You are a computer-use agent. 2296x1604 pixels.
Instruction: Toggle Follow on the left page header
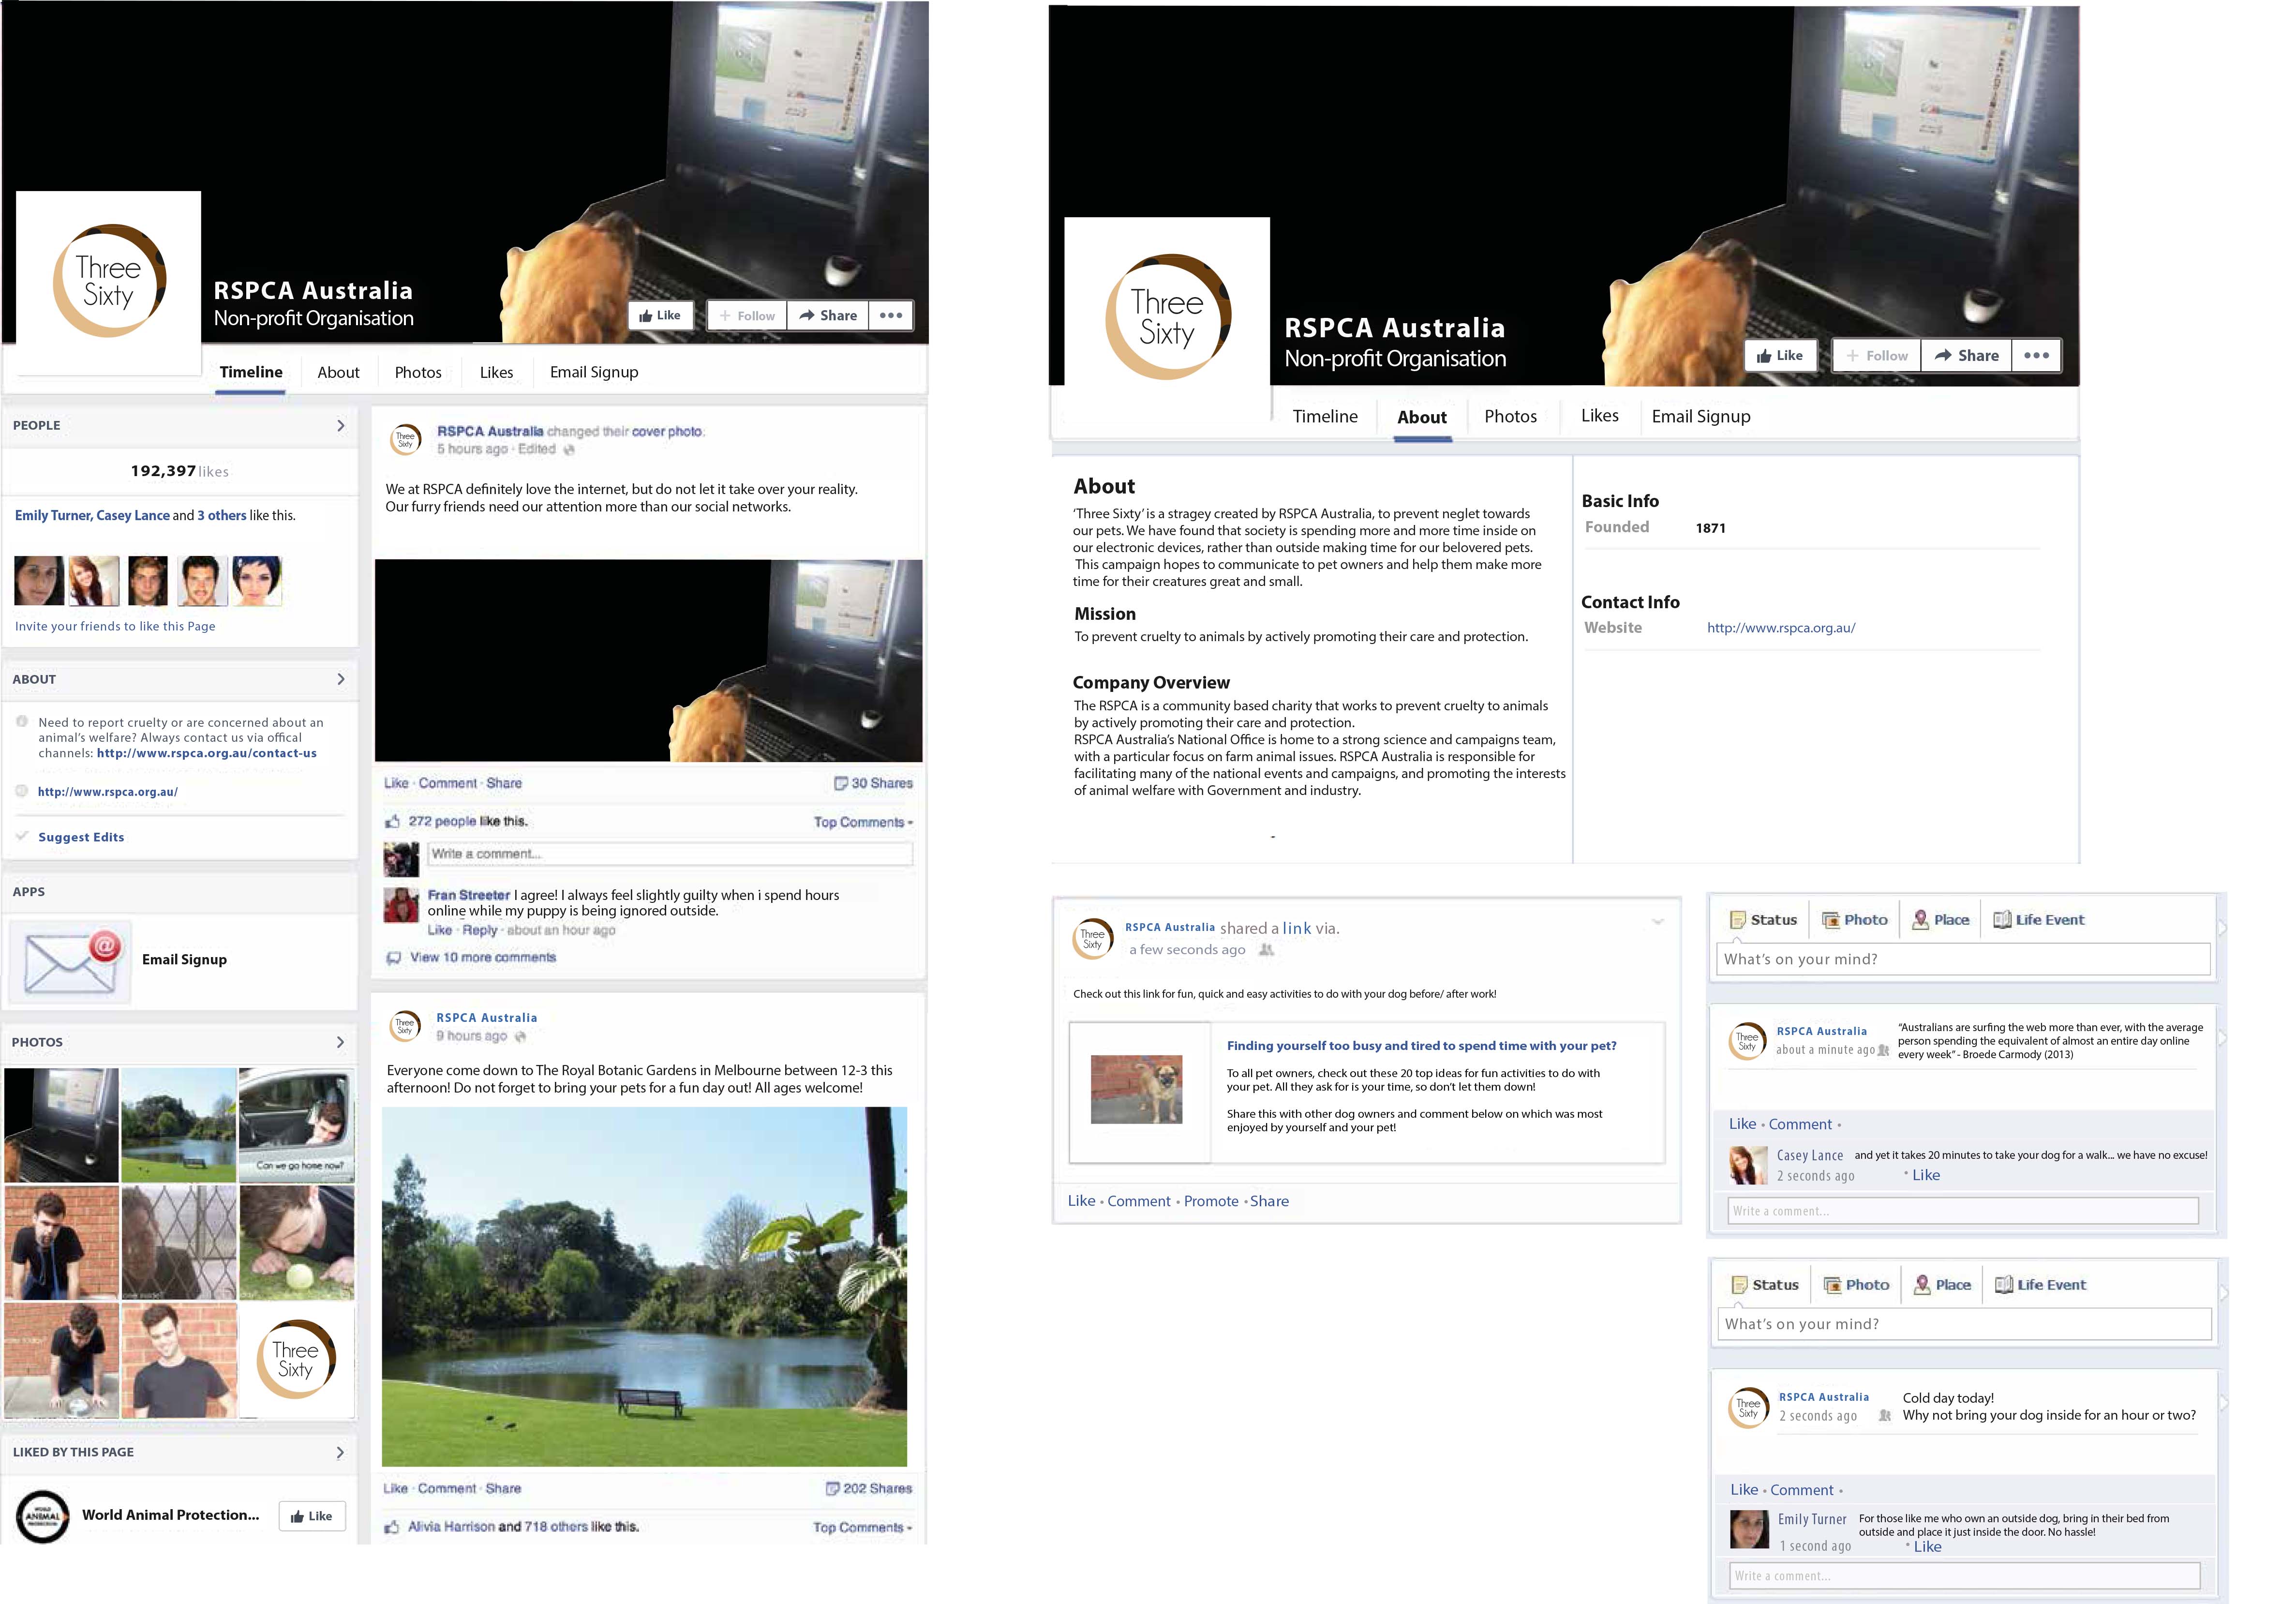746,316
